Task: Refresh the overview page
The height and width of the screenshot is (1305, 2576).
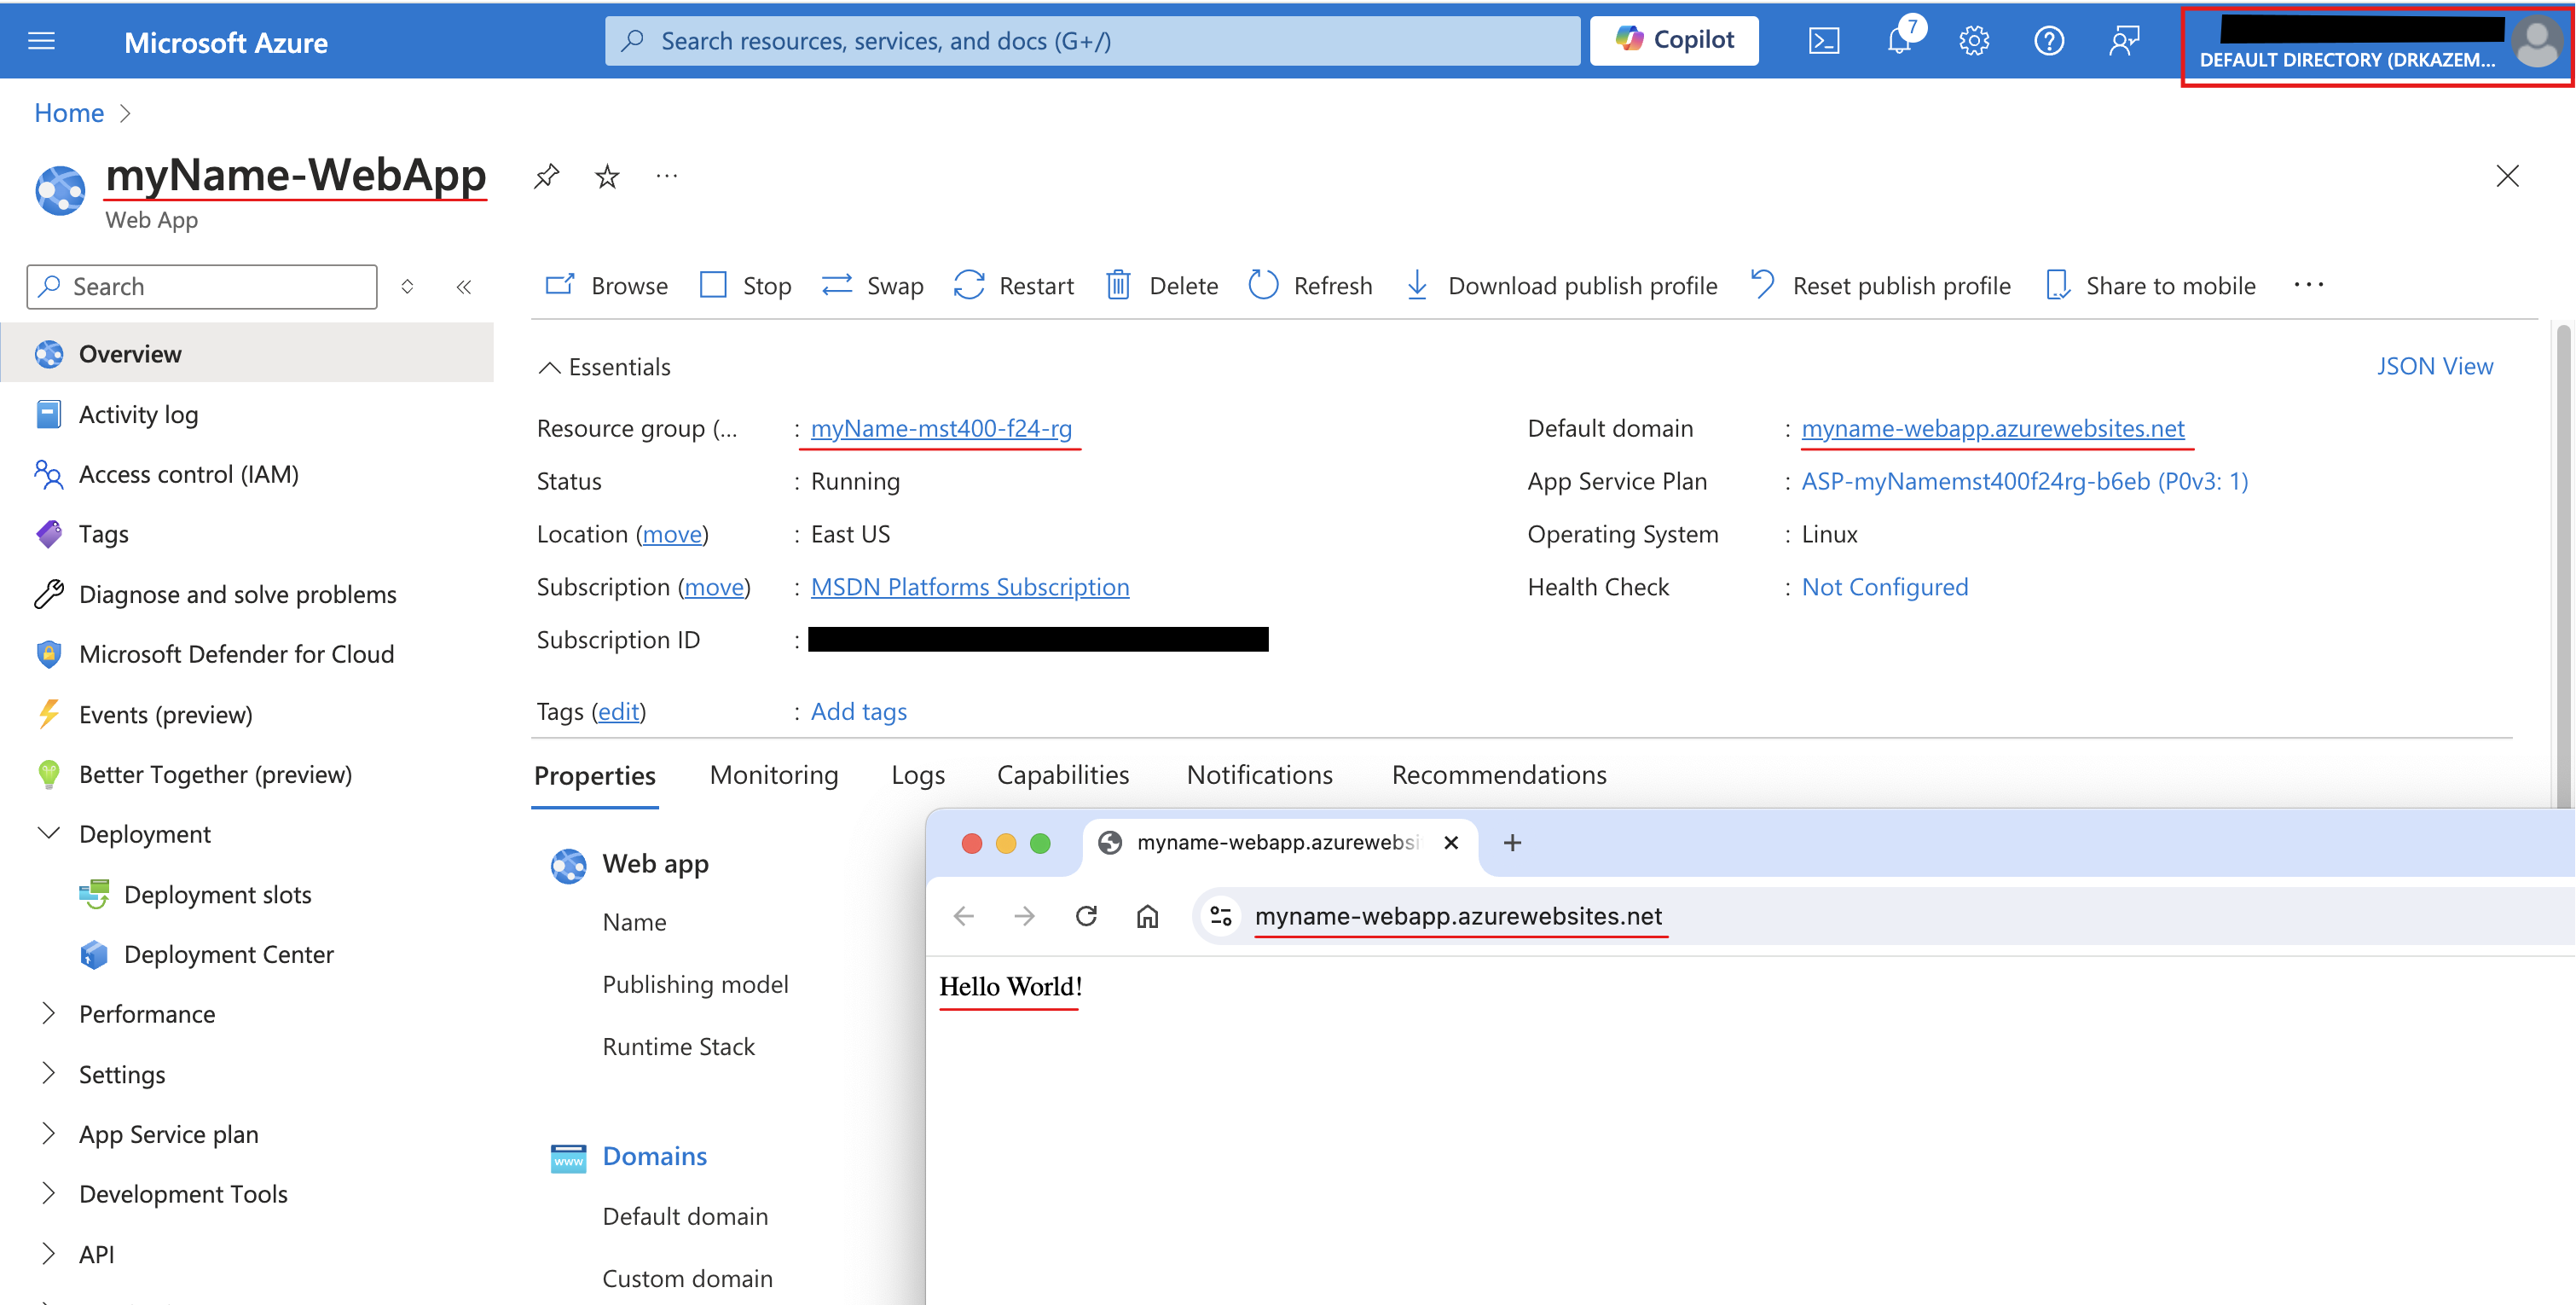Action: tap(1310, 286)
